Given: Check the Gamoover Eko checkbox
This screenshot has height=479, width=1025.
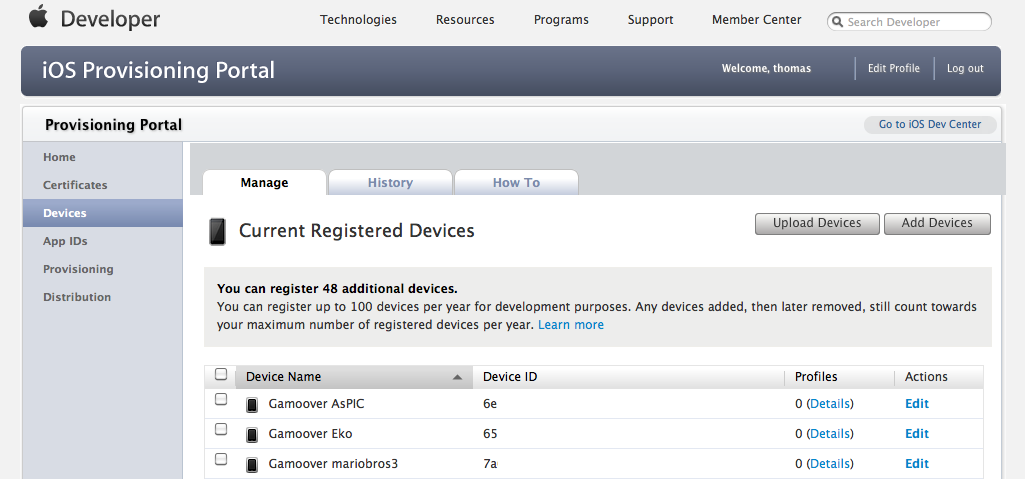Looking at the screenshot, I should pyautogui.click(x=221, y=429).
